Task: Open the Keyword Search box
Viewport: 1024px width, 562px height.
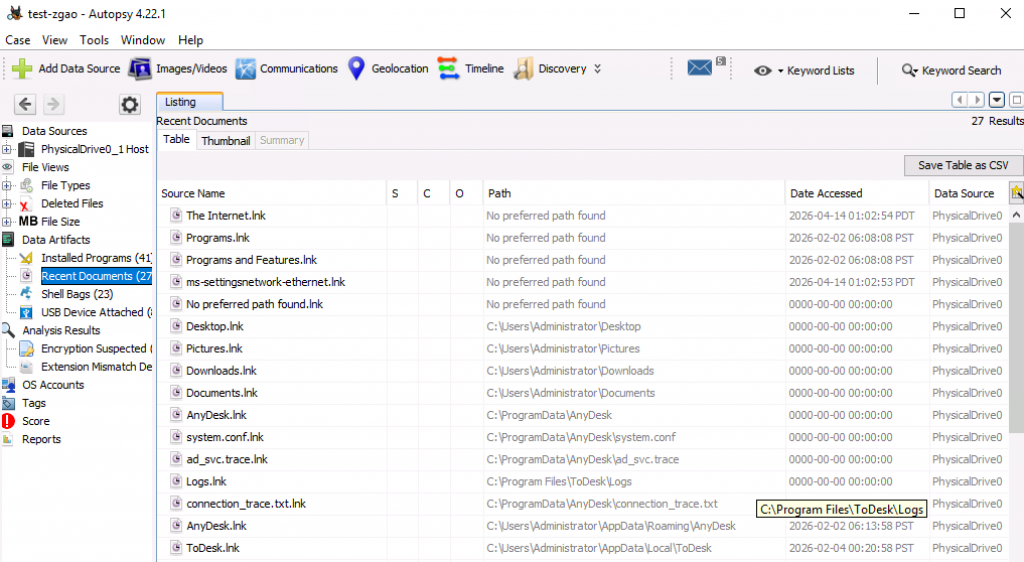Action: [951, 70]
